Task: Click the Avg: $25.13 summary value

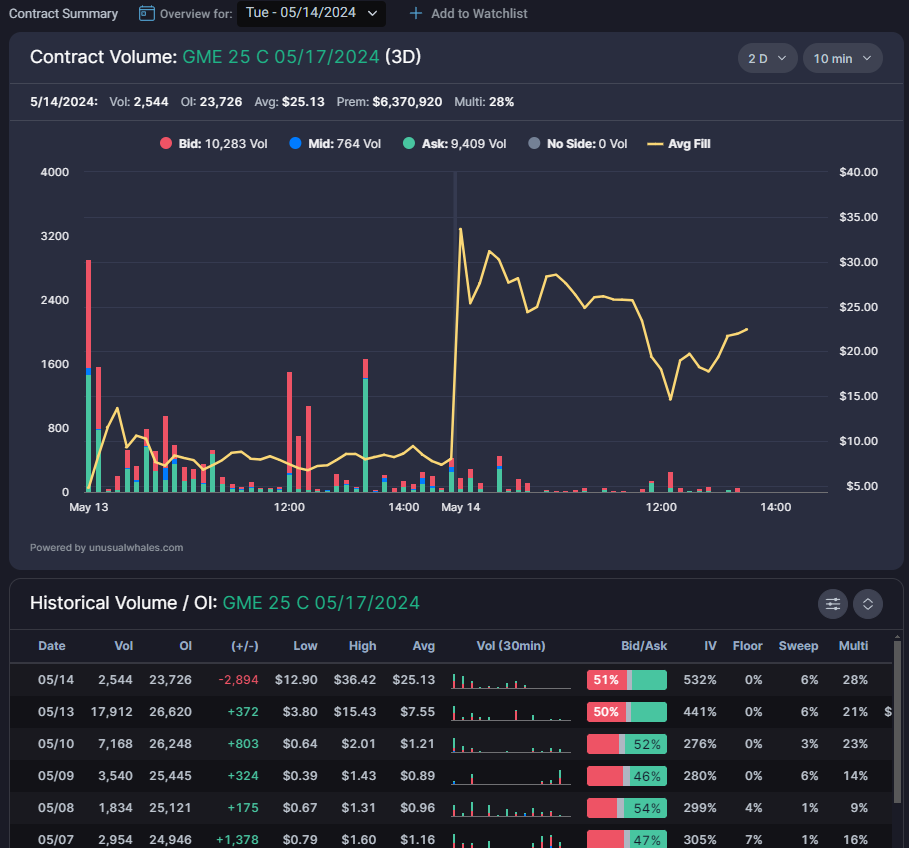Action: pyautogui.click(x=289, y=102)
